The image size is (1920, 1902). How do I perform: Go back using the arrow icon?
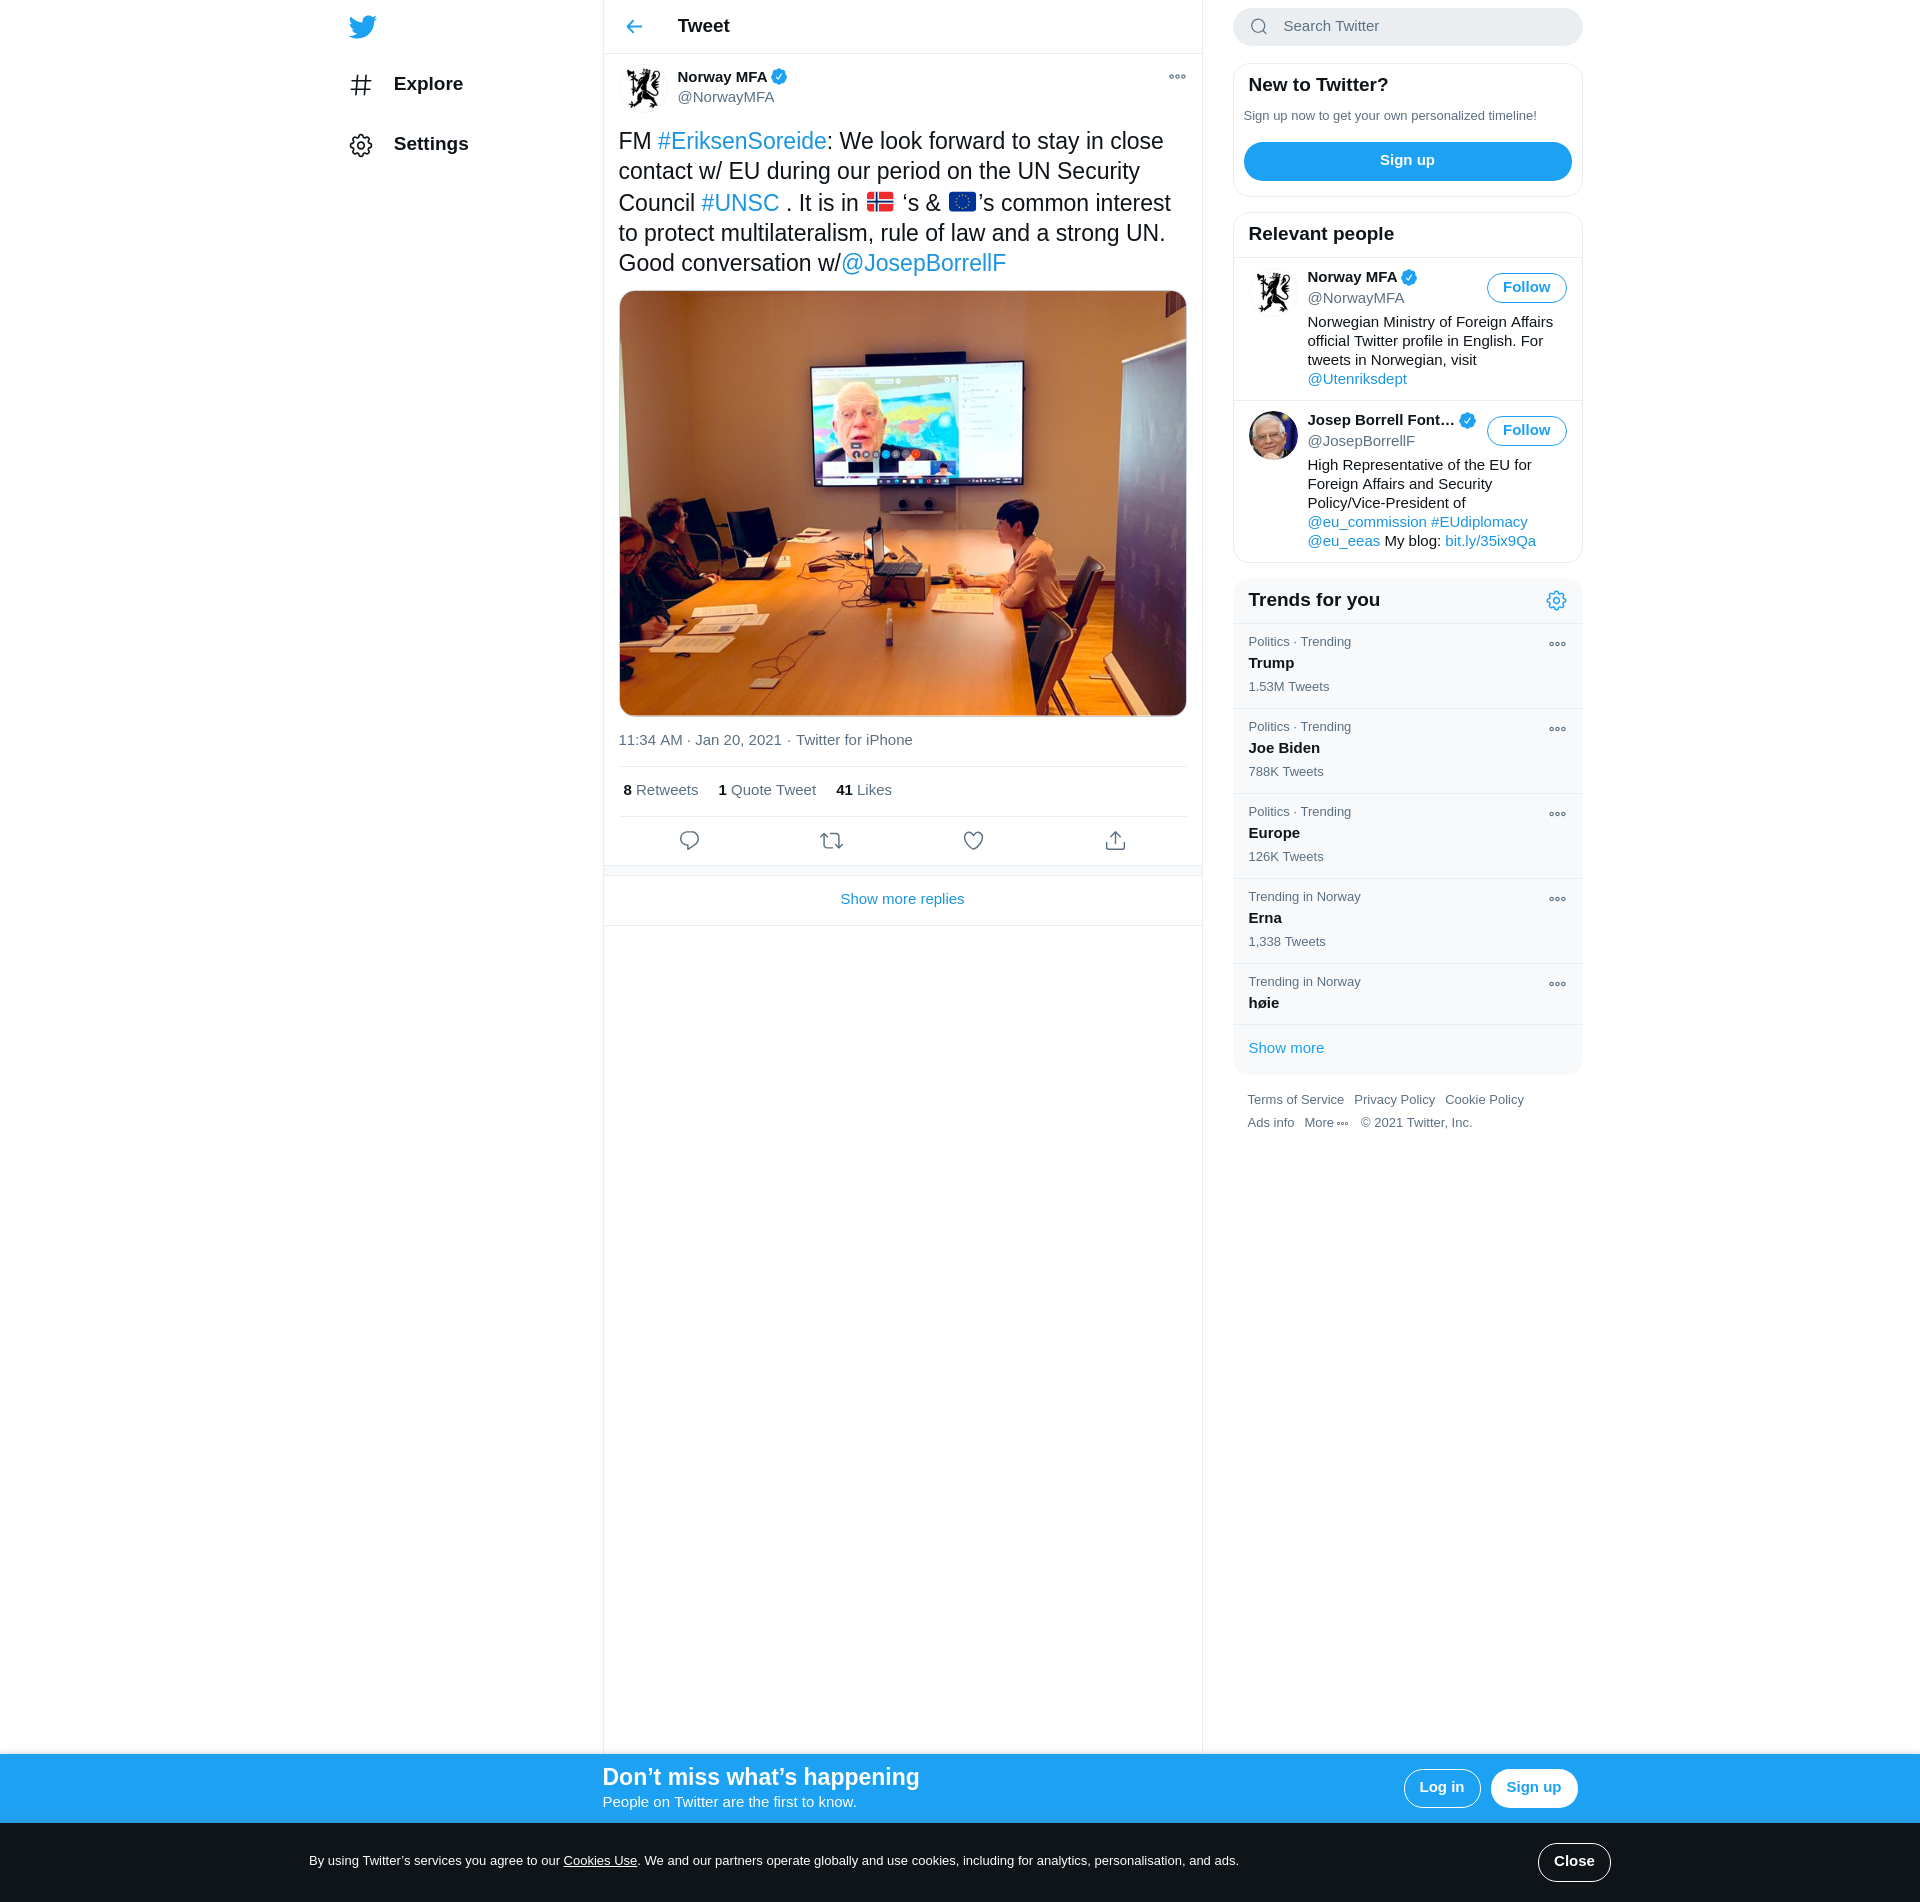[634, 27]
